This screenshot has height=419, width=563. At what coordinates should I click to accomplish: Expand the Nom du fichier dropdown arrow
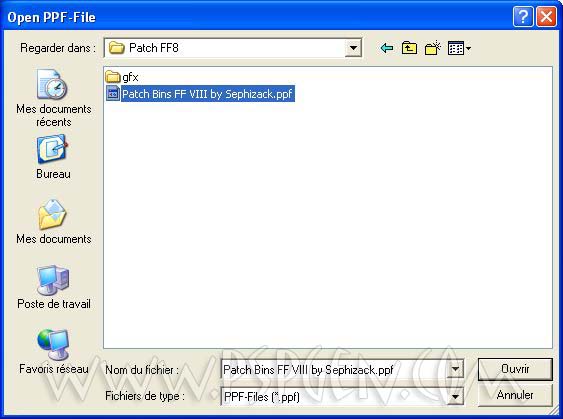(455, 369)
